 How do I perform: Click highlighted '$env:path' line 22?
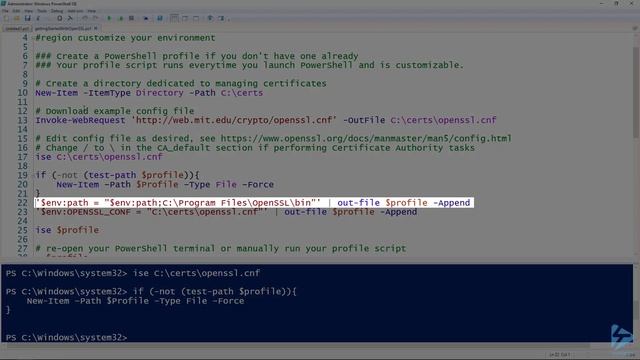coord(253,202)
